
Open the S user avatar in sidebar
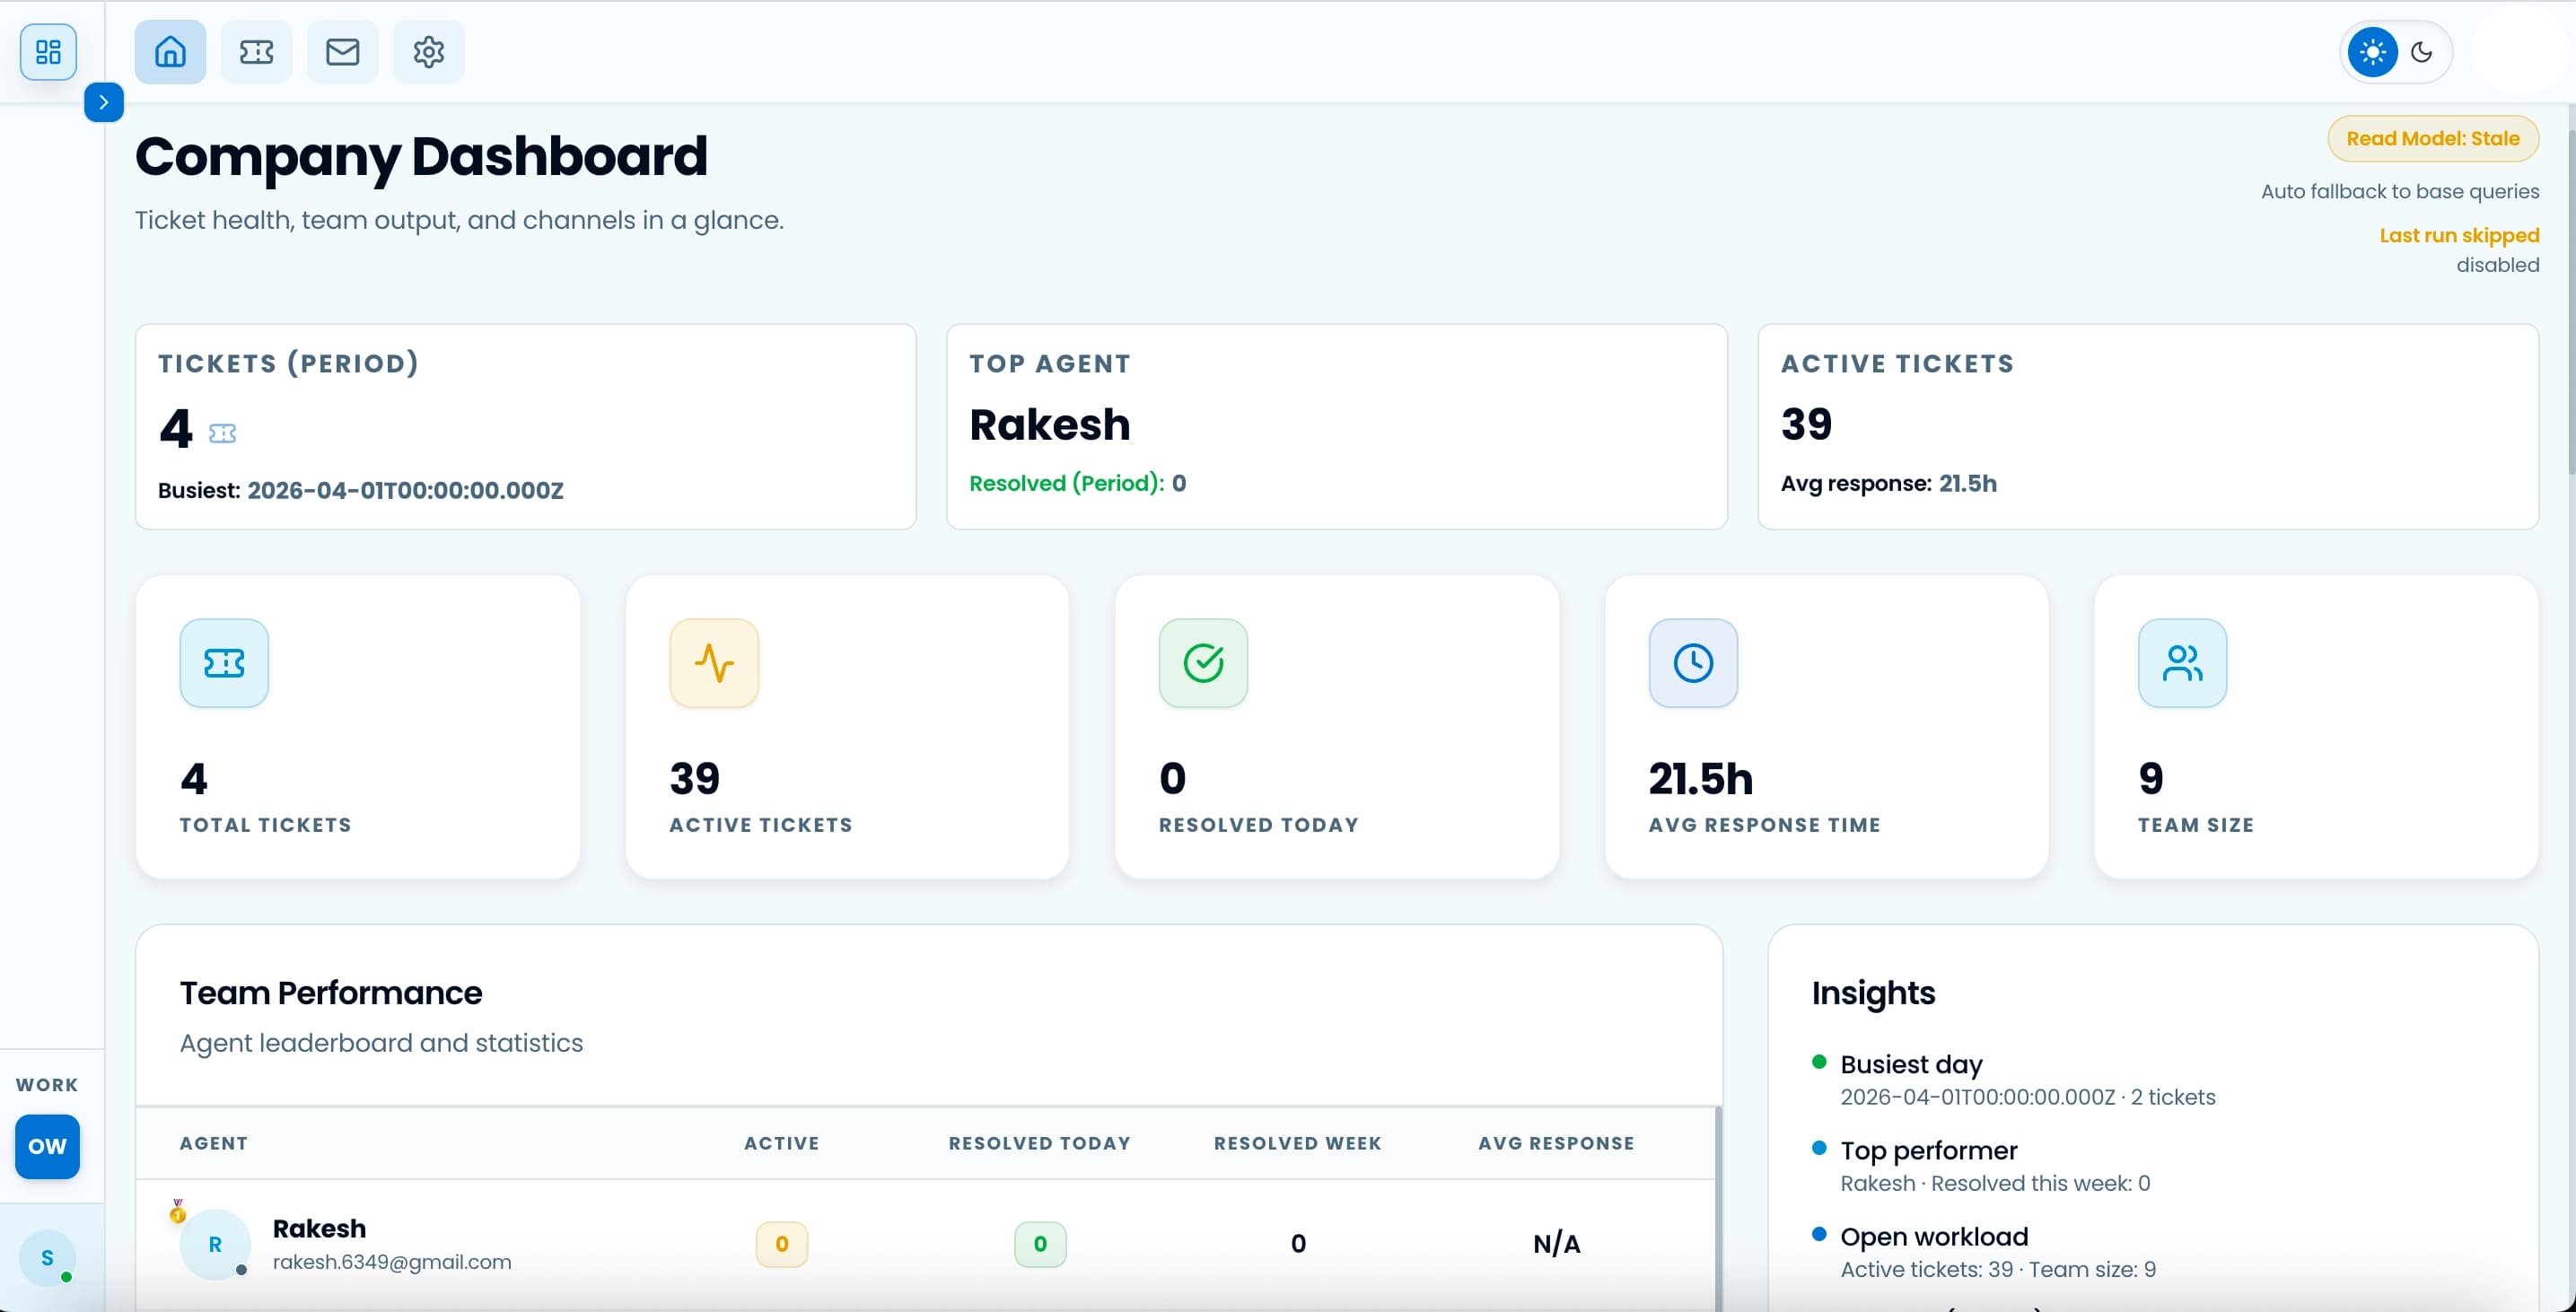(47, 1257)
